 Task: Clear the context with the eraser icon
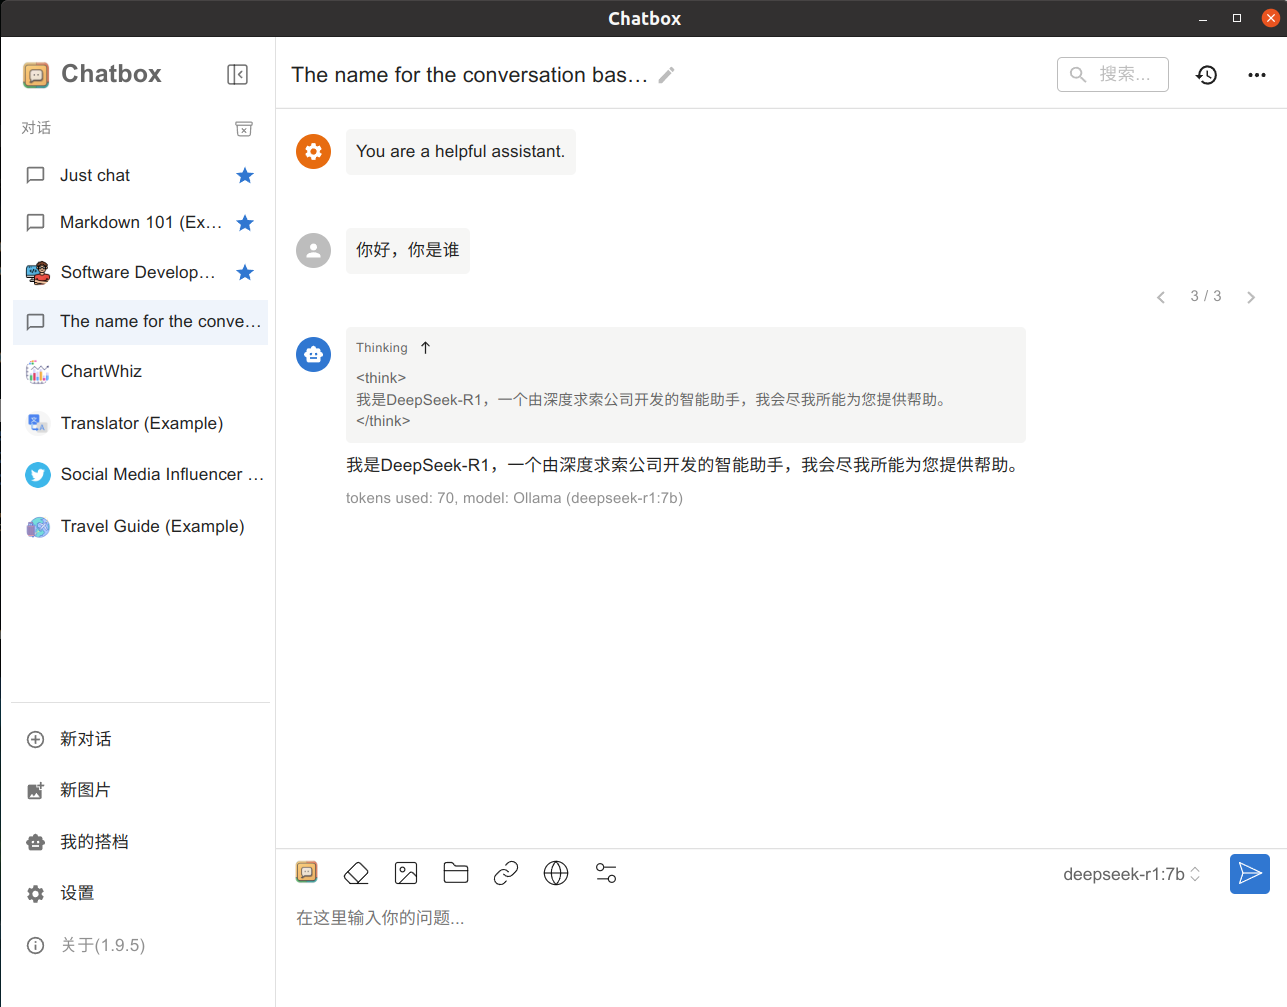(356, 873)
